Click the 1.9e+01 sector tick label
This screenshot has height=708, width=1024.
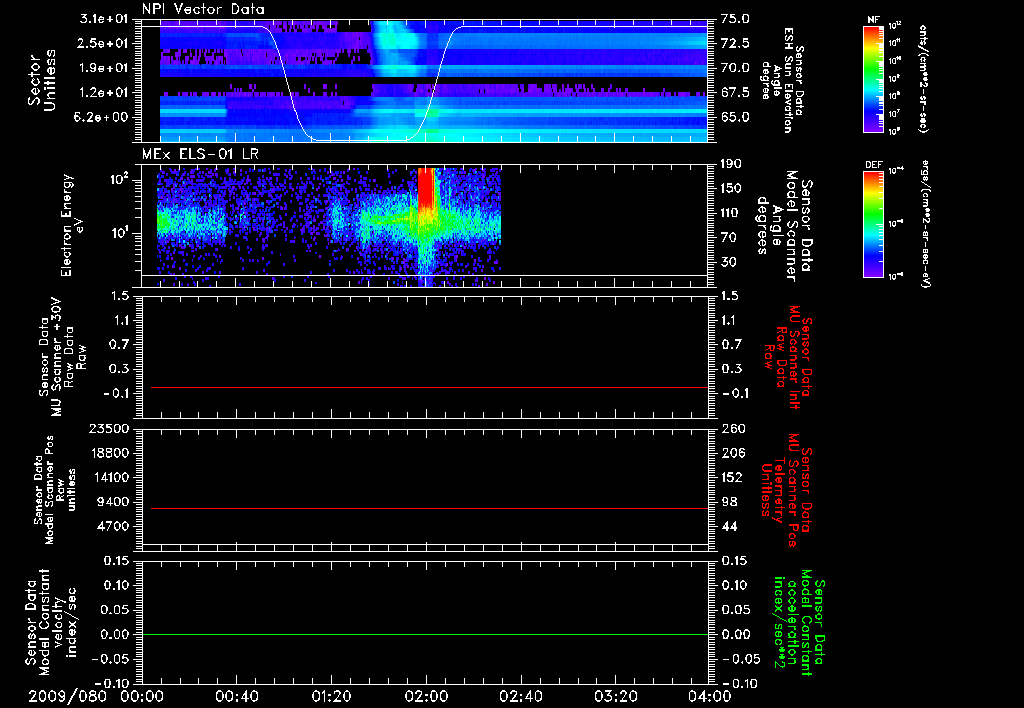coord(104,68)
